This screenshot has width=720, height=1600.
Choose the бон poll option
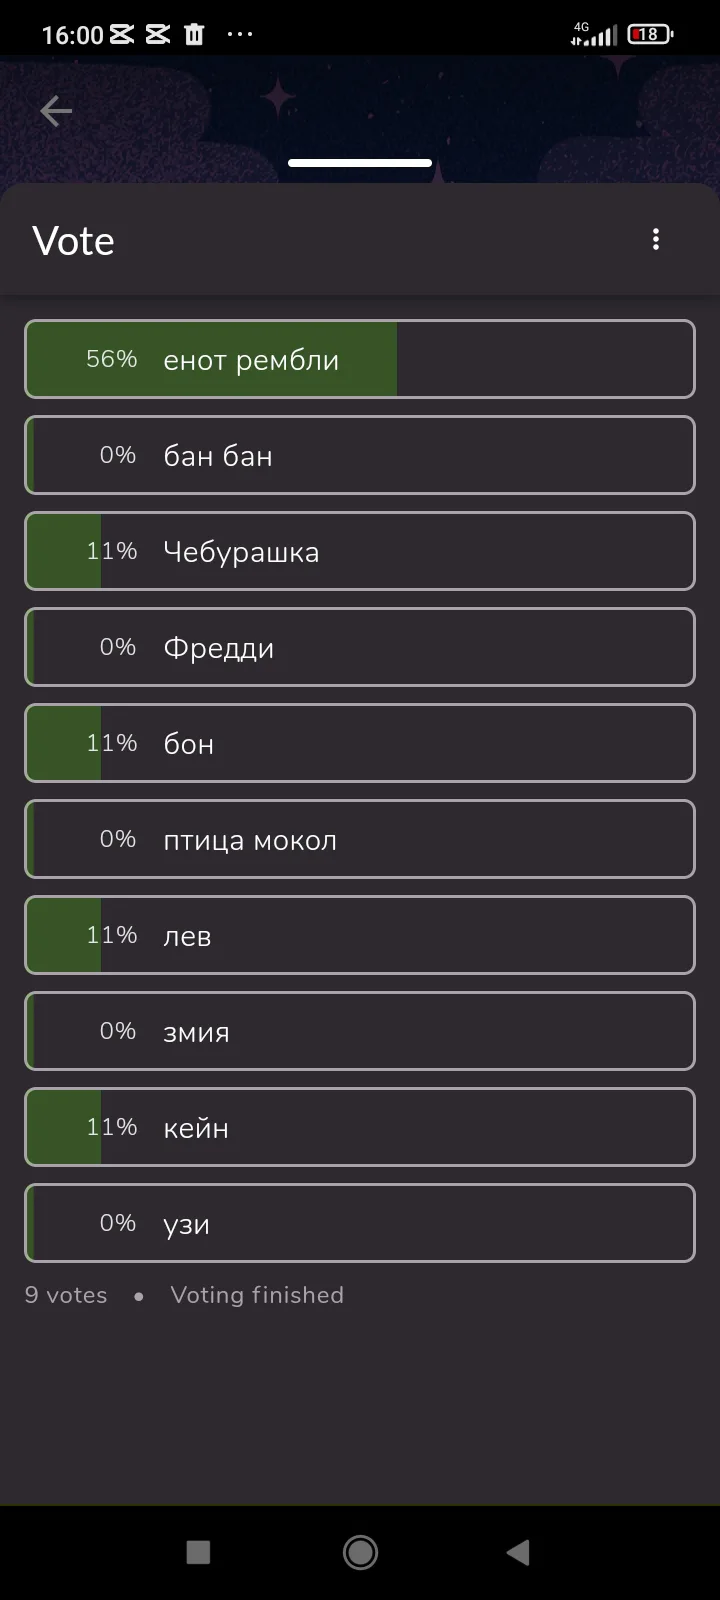360,743
